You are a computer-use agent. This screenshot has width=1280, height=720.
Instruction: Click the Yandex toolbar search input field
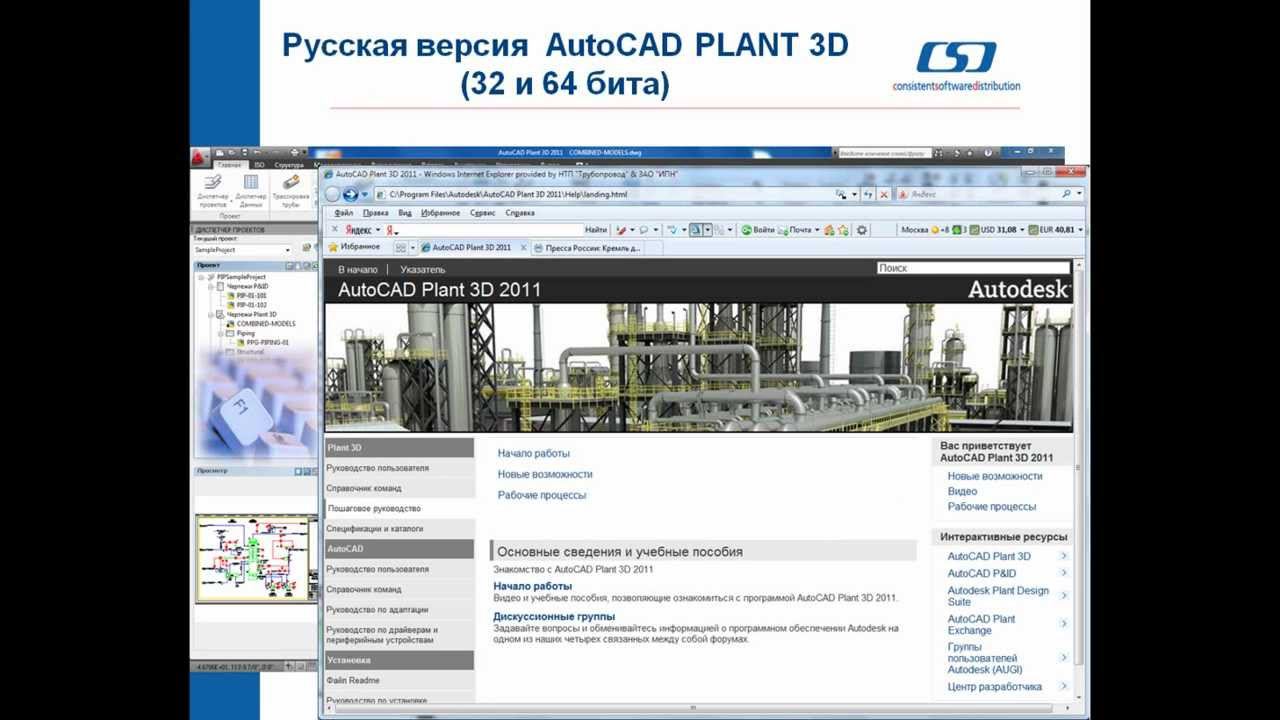491,230
